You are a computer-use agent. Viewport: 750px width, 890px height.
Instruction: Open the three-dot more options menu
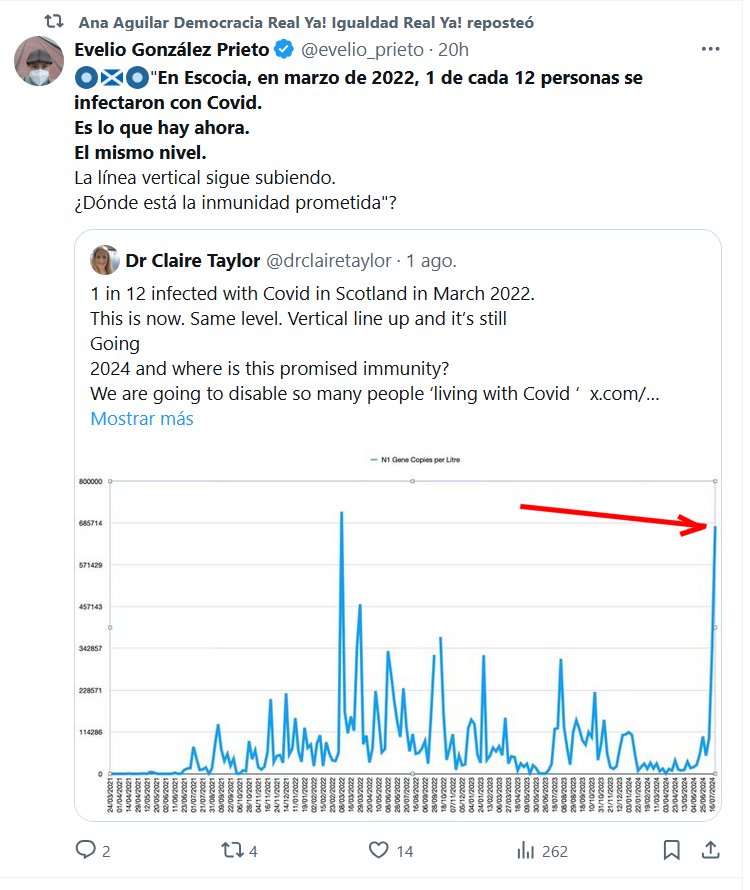click(710, 49)
